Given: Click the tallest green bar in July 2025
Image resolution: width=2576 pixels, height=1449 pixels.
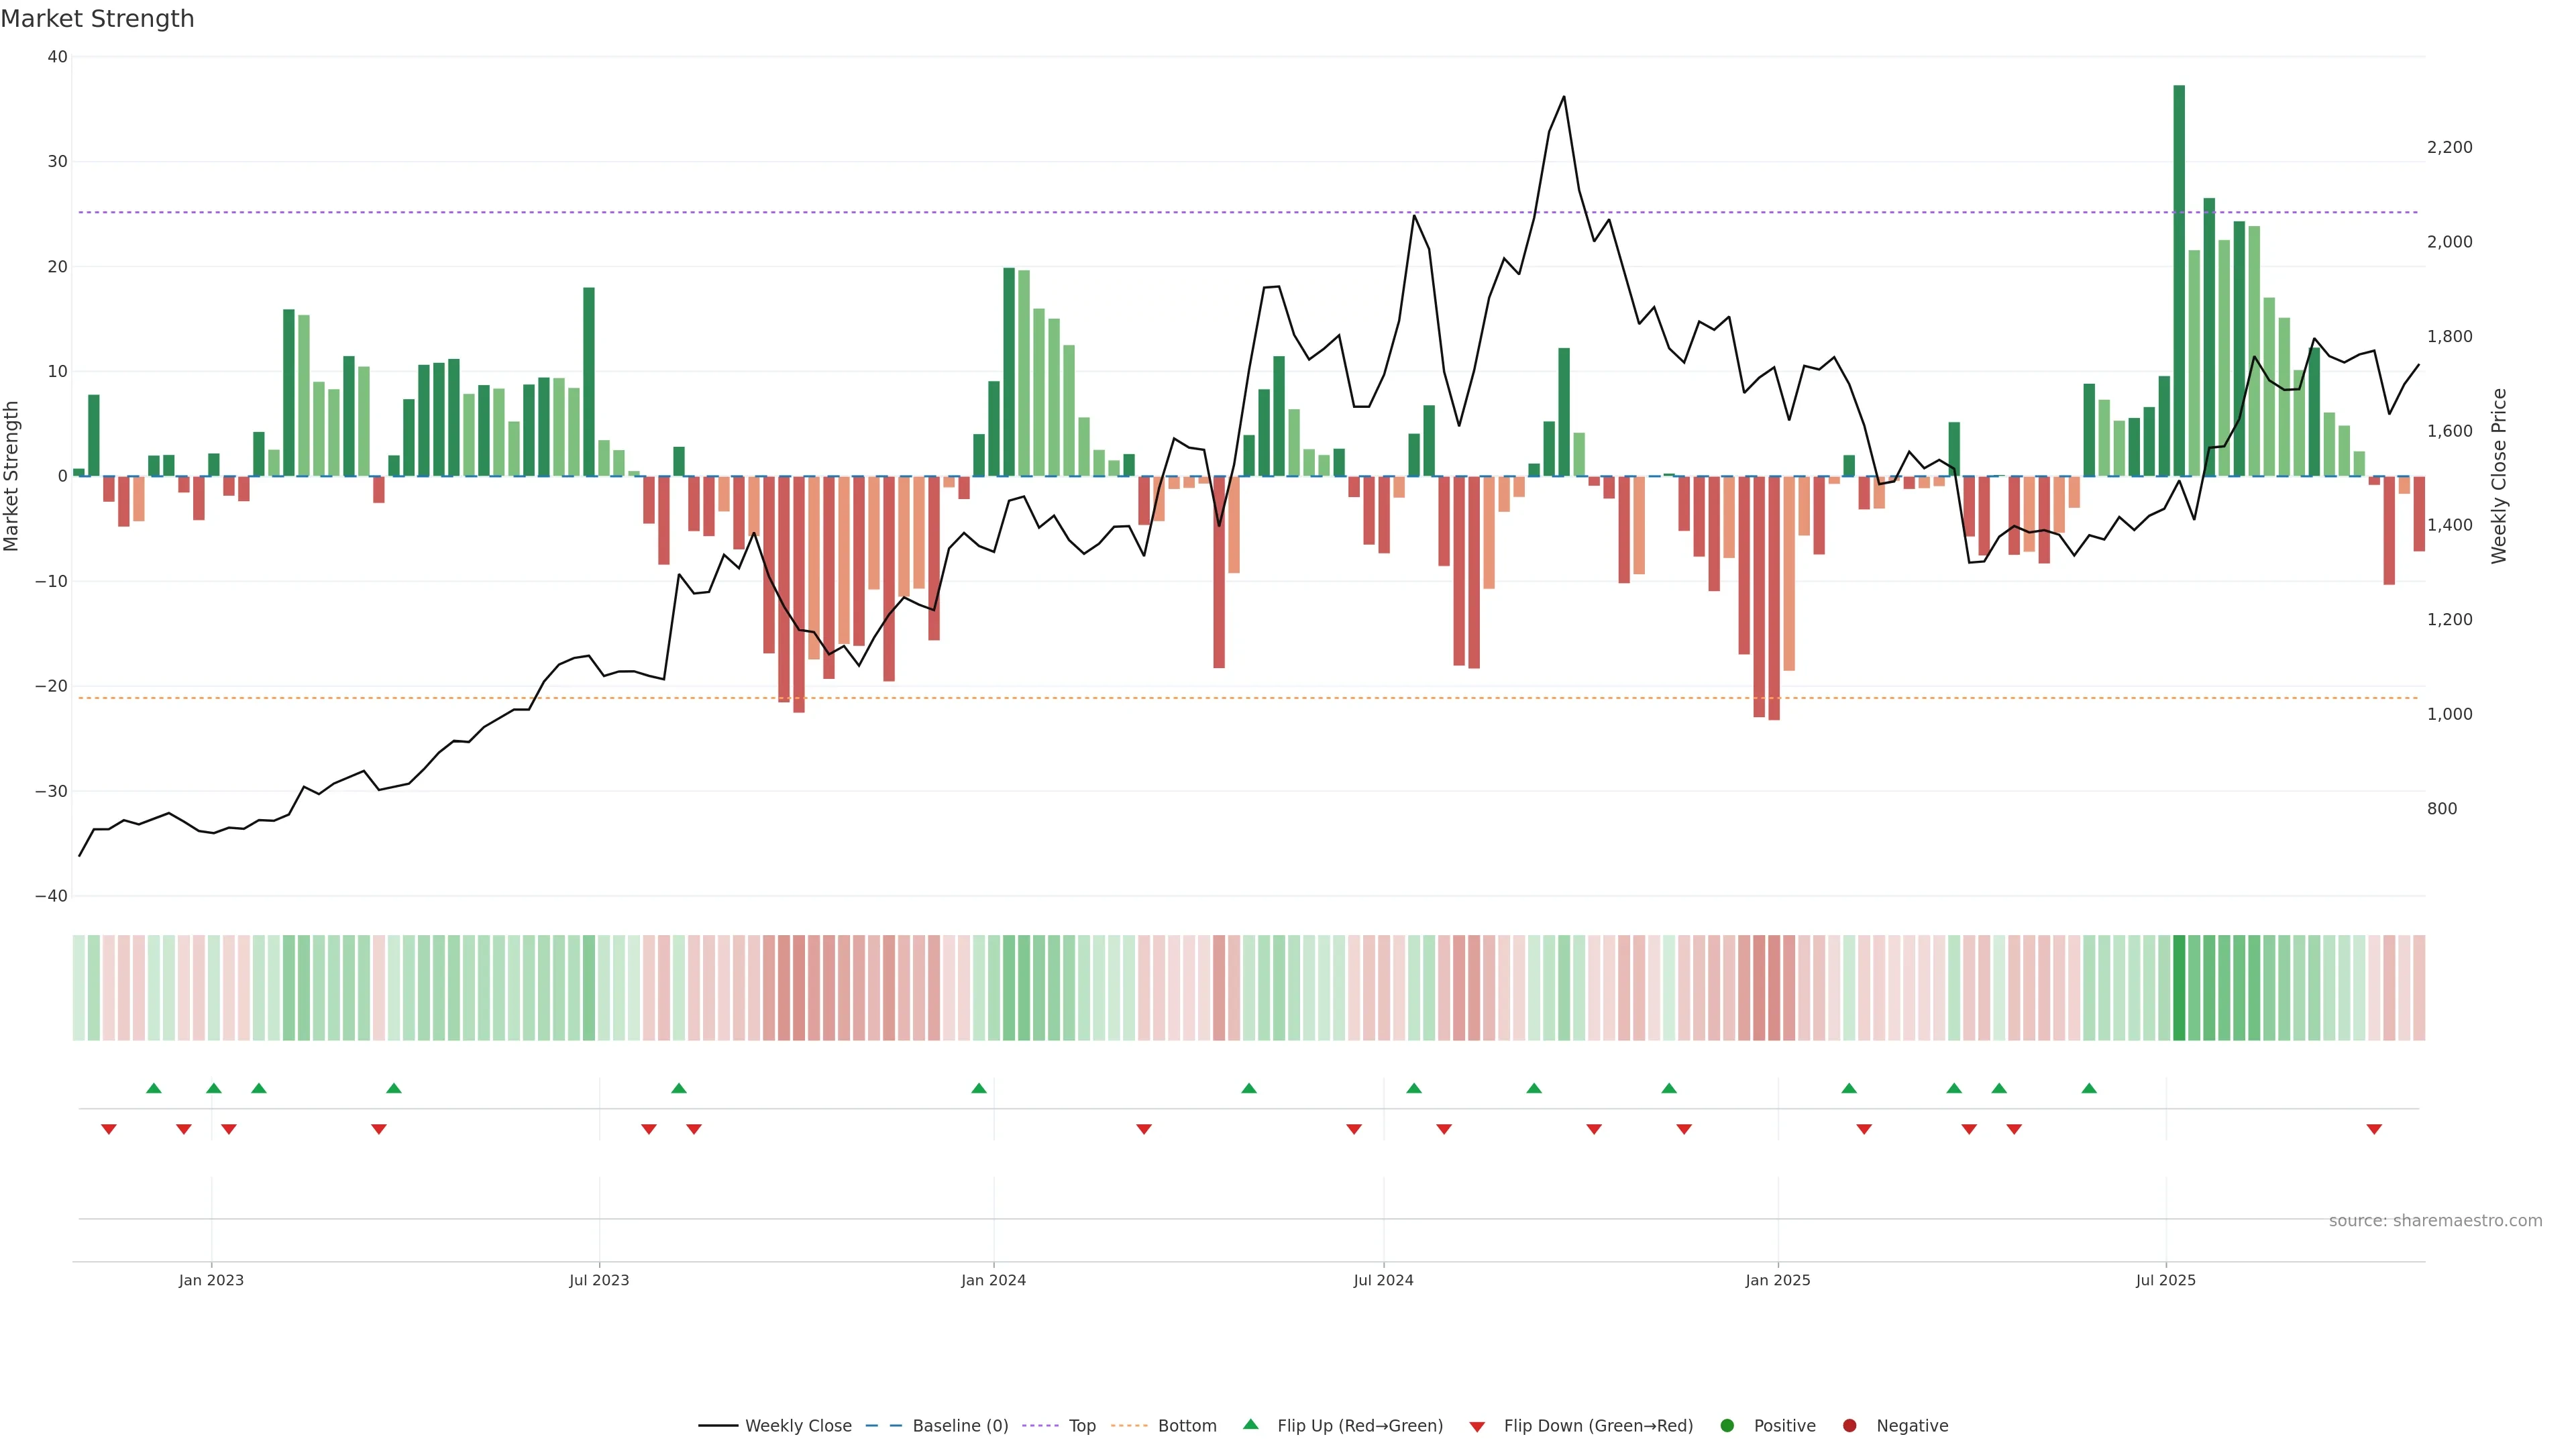Looking at the screenshot, I should point(2179,280).
